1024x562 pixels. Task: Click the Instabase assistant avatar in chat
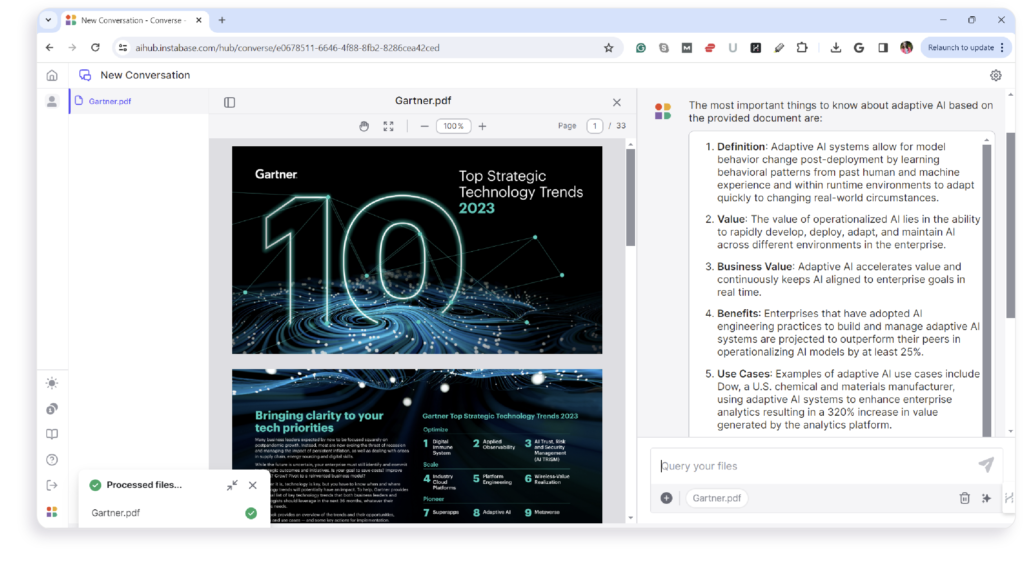[663, 111]
